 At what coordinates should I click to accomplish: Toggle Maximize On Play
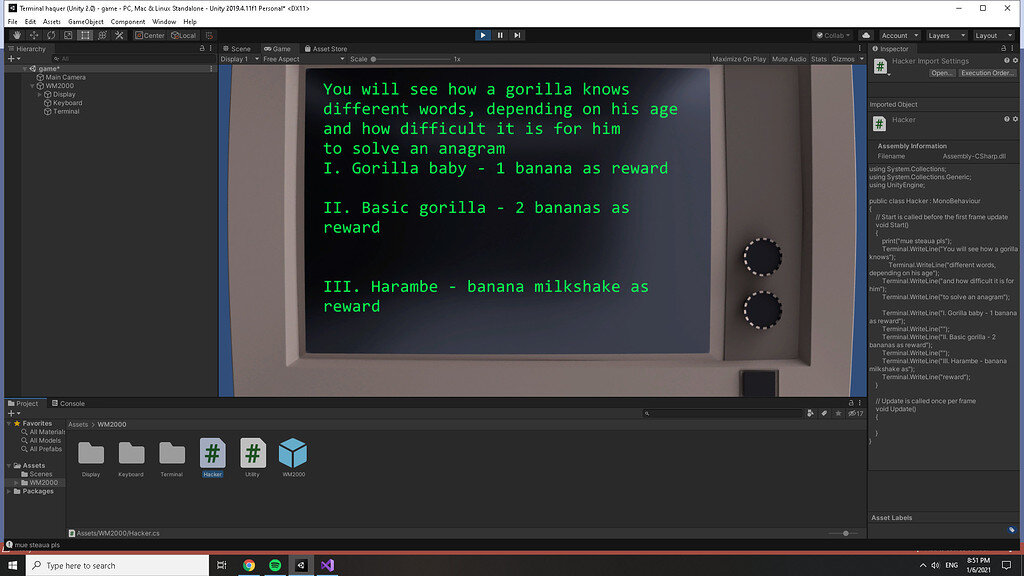(739, 59)
